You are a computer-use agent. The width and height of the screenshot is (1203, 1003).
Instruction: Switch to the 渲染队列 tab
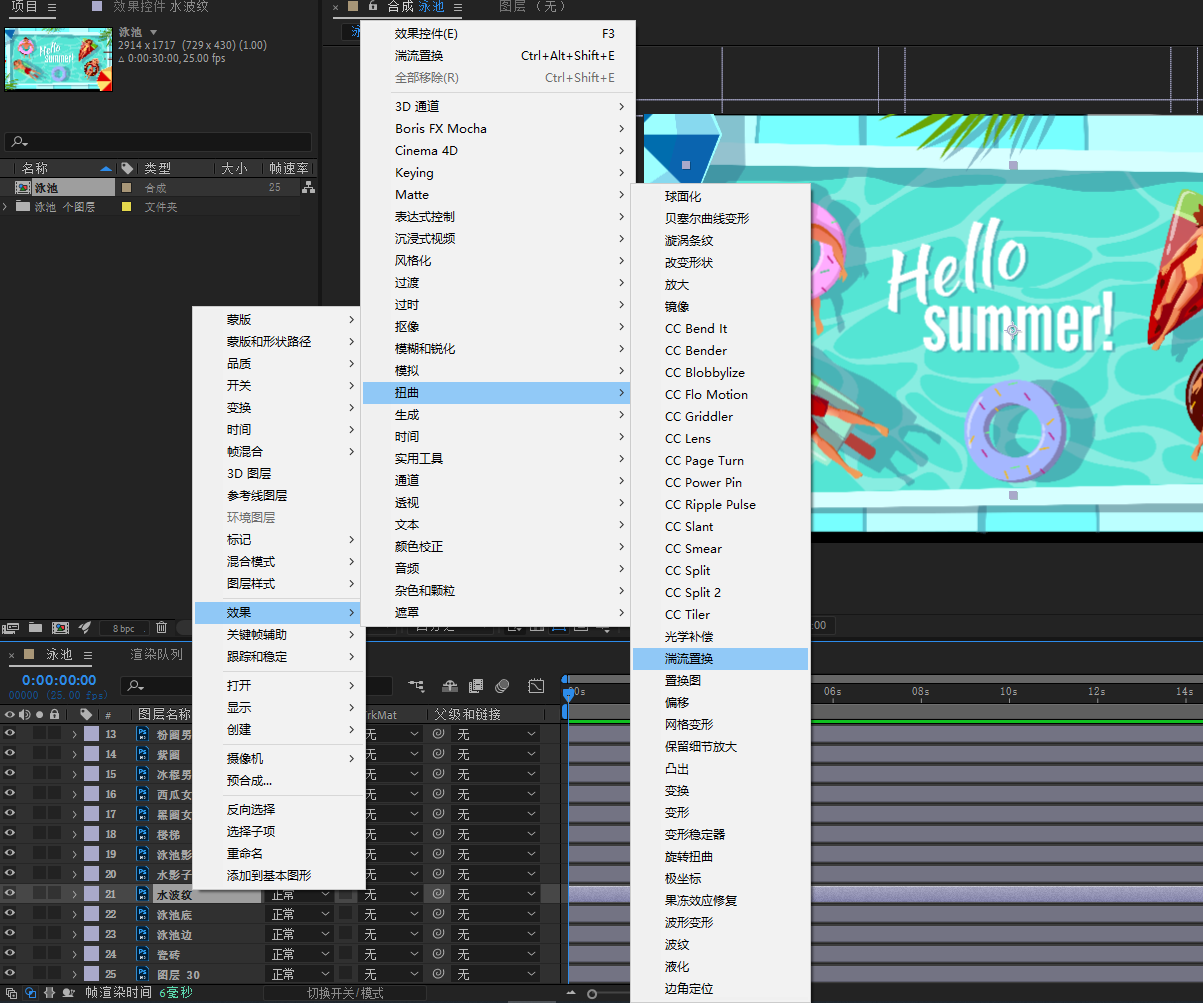click(157, 654)
